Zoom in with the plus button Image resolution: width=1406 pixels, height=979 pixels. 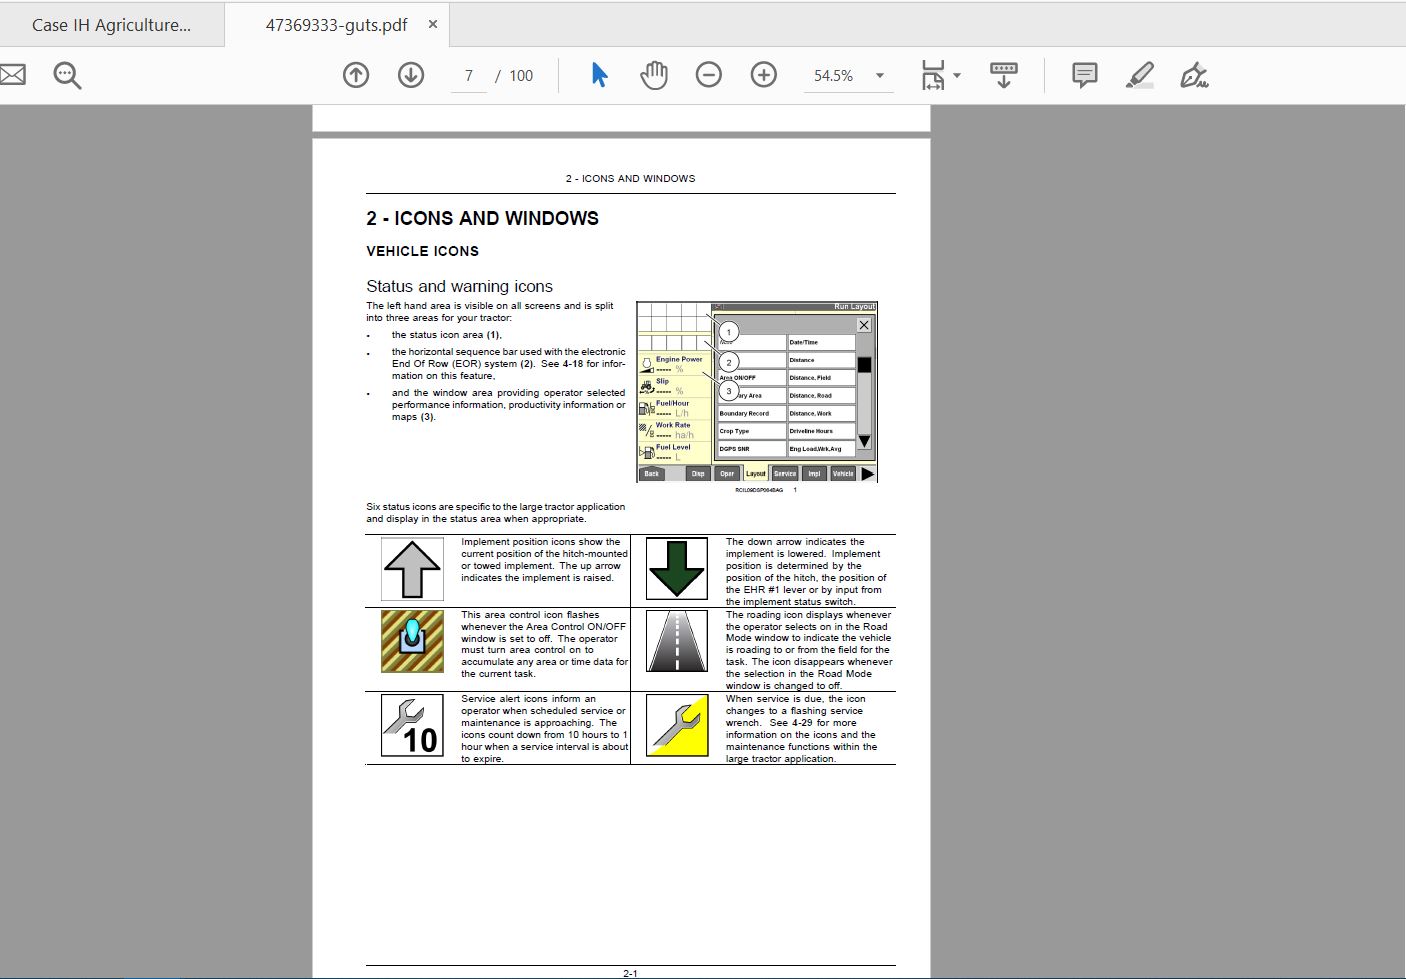pos(764,75)
